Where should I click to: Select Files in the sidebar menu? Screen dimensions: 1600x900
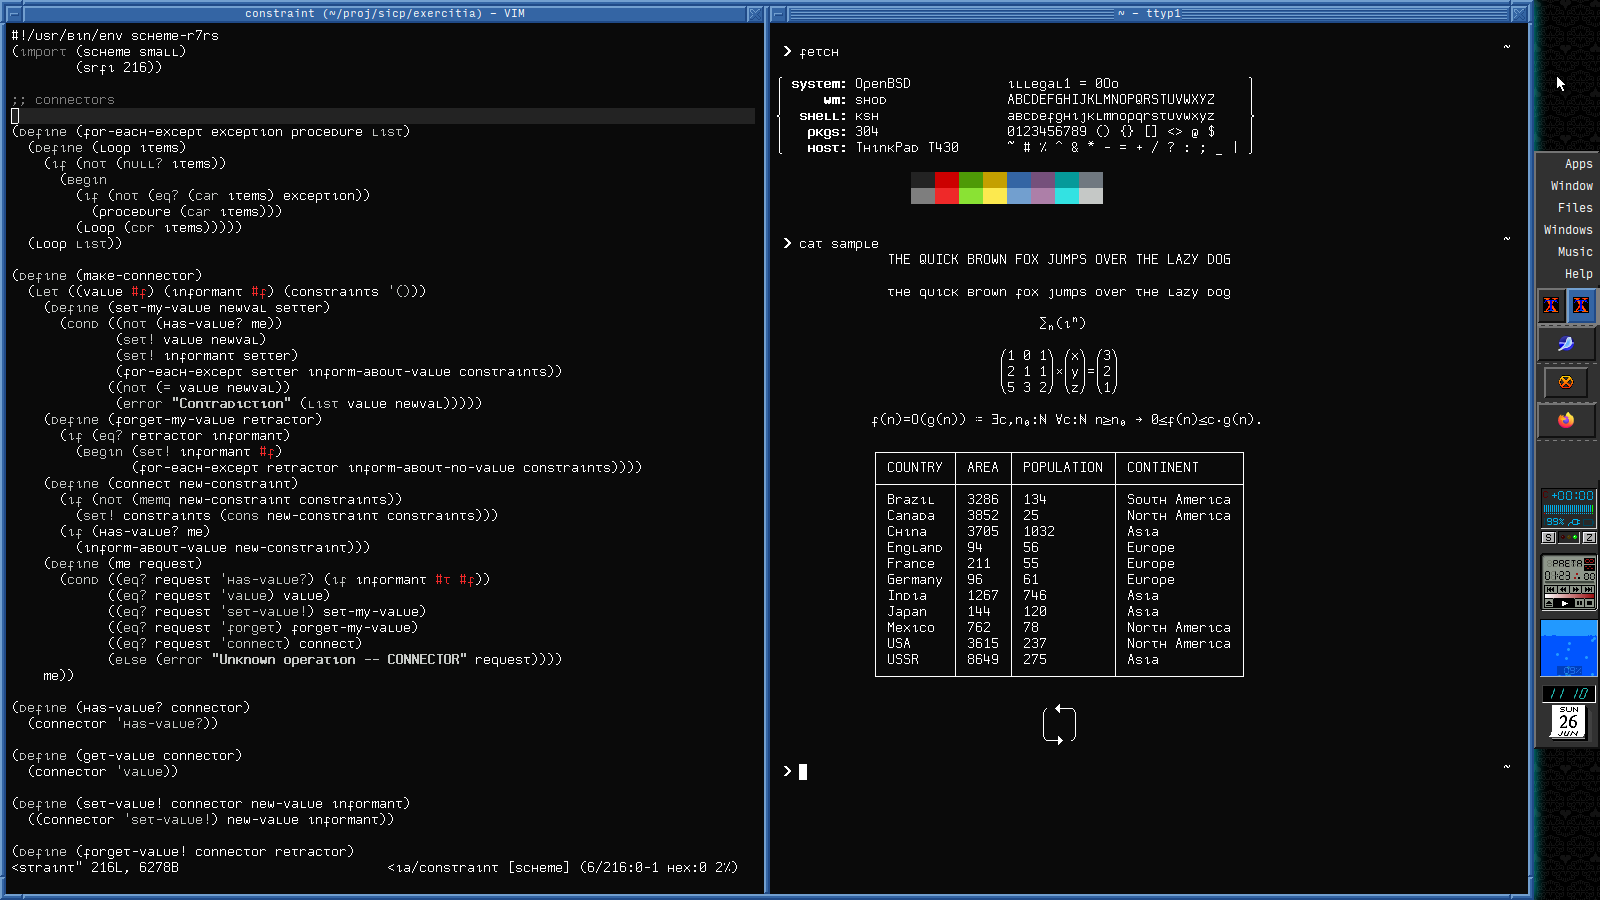point(1575,207)
